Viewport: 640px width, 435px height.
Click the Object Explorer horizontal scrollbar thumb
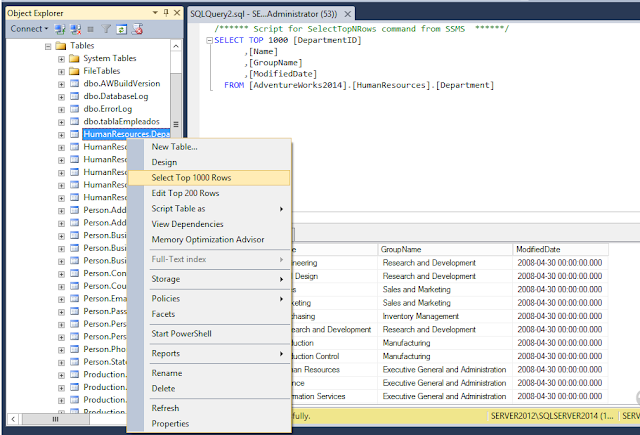click(56, 419)
